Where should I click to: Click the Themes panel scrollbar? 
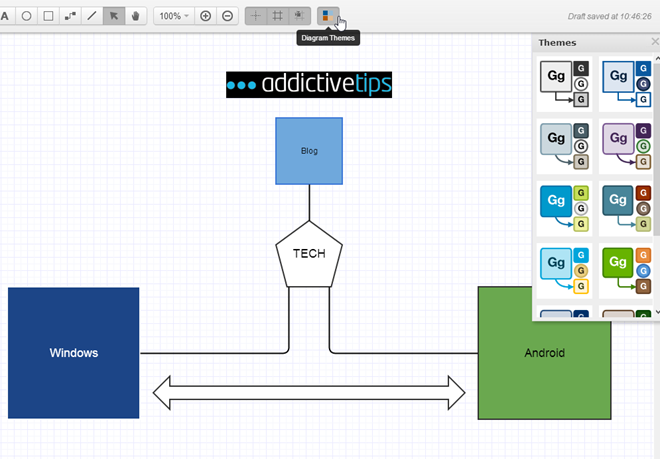(657, 147)
